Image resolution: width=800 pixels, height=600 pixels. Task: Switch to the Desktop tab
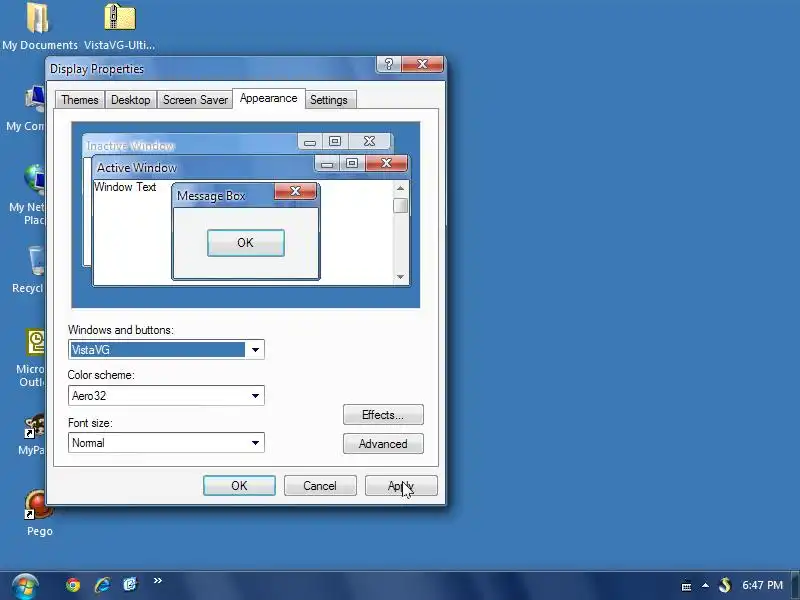(x=131, y=99)
